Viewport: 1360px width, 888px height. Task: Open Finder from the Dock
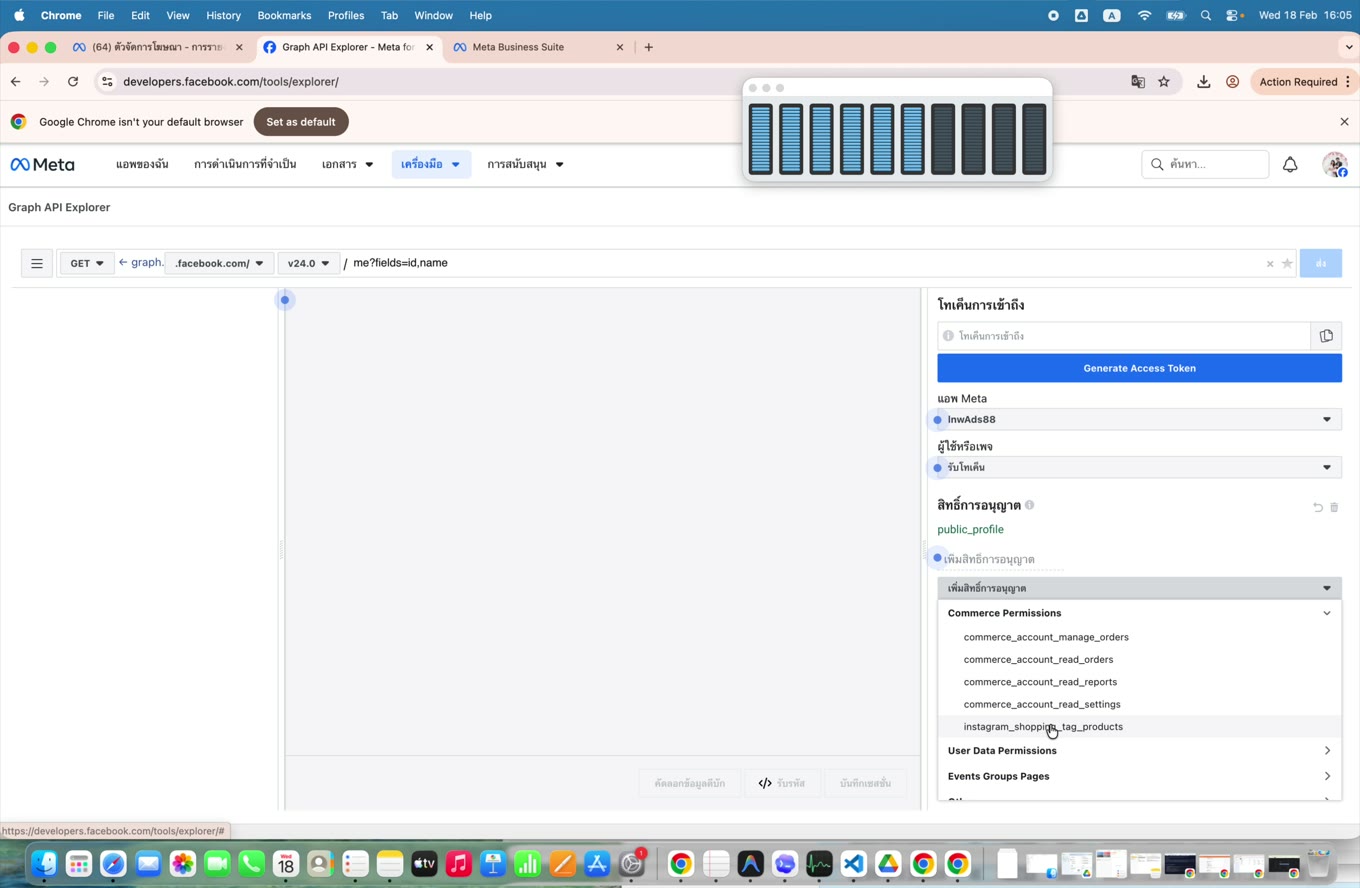(x=44, y=864)
